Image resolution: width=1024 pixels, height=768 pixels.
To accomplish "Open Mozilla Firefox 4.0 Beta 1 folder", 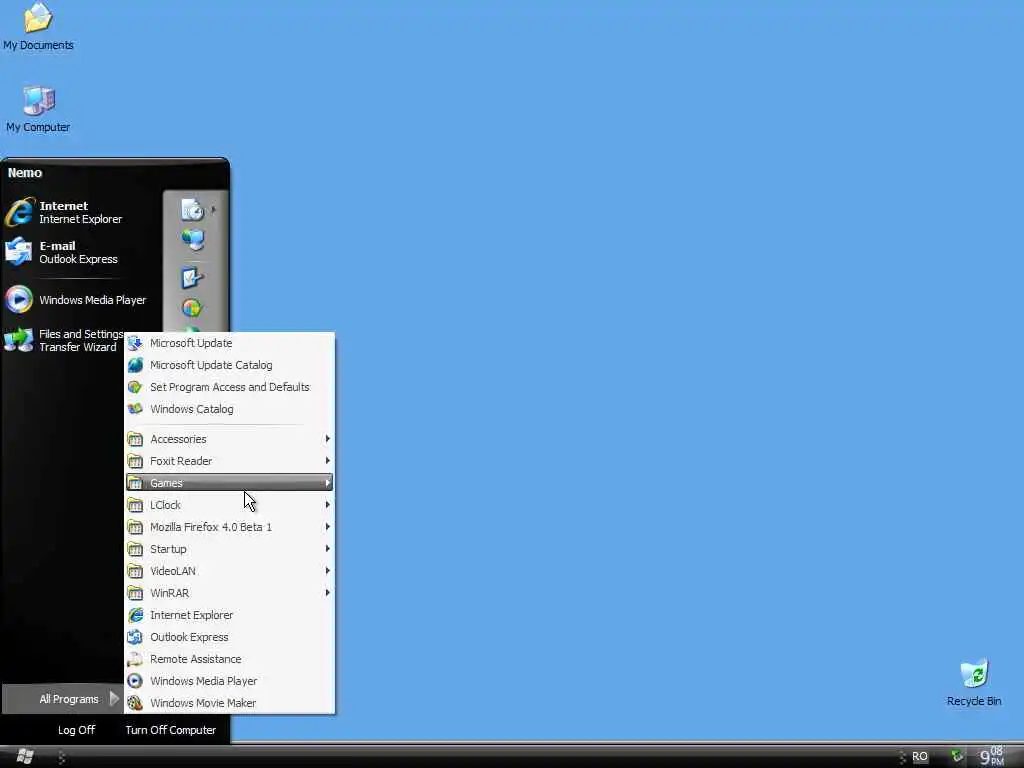I will [229, 527].
